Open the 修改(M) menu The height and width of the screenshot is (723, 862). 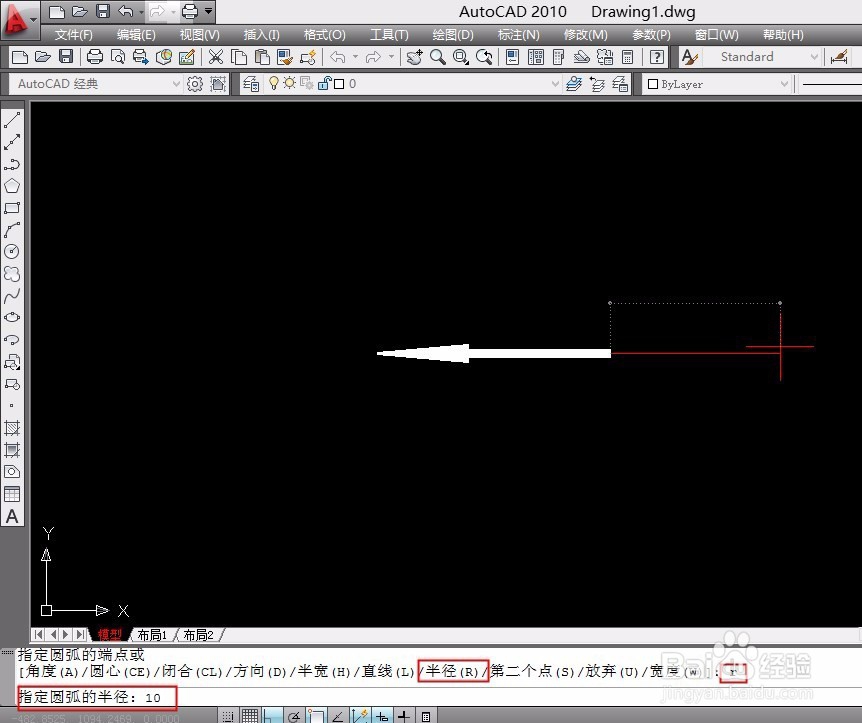click(x=585, y=35)
